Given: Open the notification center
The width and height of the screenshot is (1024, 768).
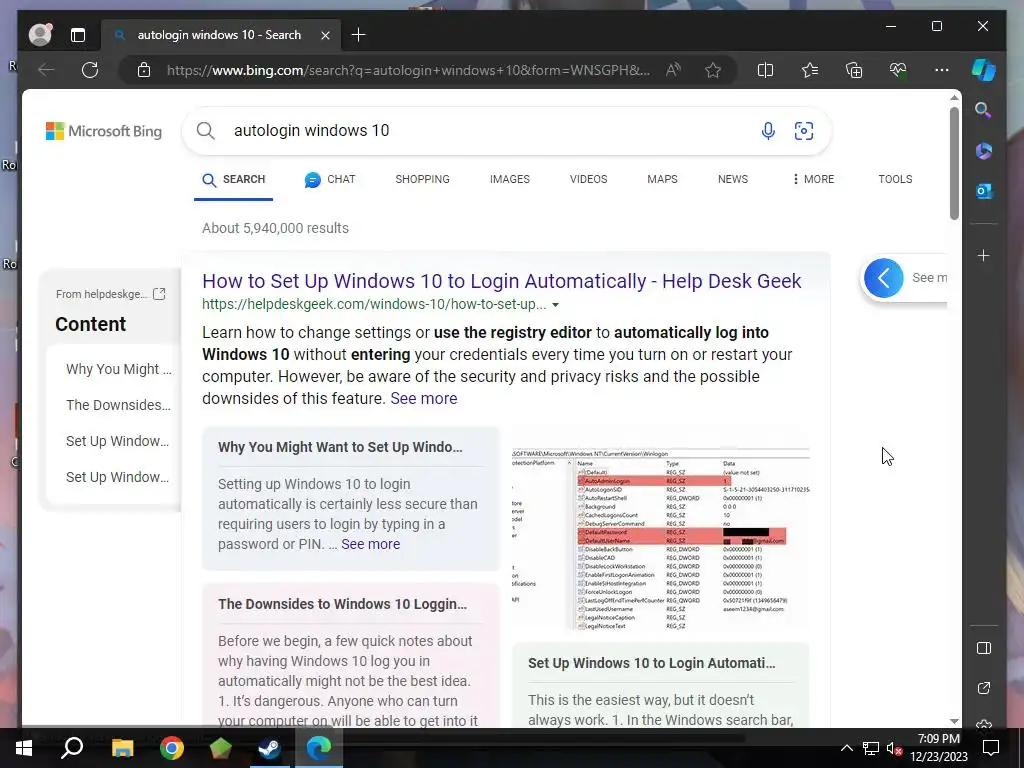Looking at the screenshot, I should (x=991, y=748).
